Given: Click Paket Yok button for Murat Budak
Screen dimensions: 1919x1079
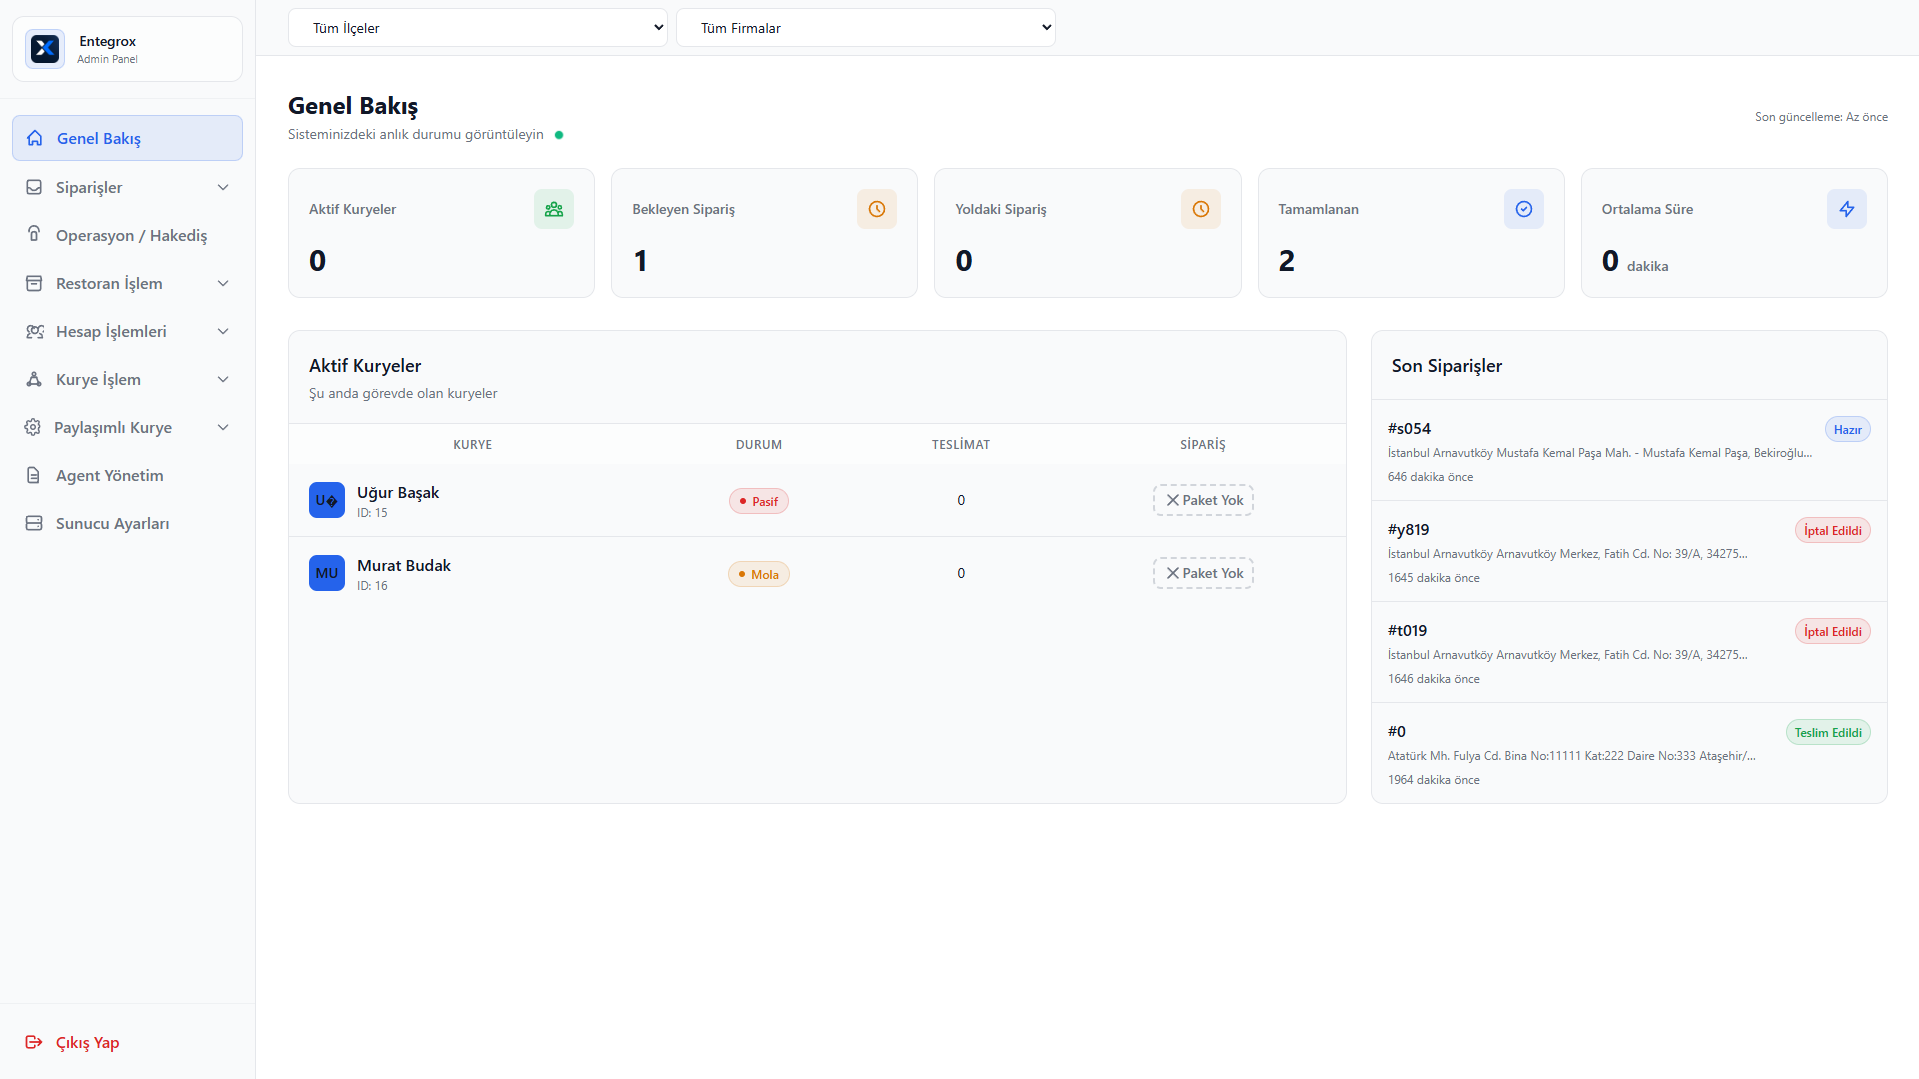Looking at the screenshot, I should tap(1203, 573).
